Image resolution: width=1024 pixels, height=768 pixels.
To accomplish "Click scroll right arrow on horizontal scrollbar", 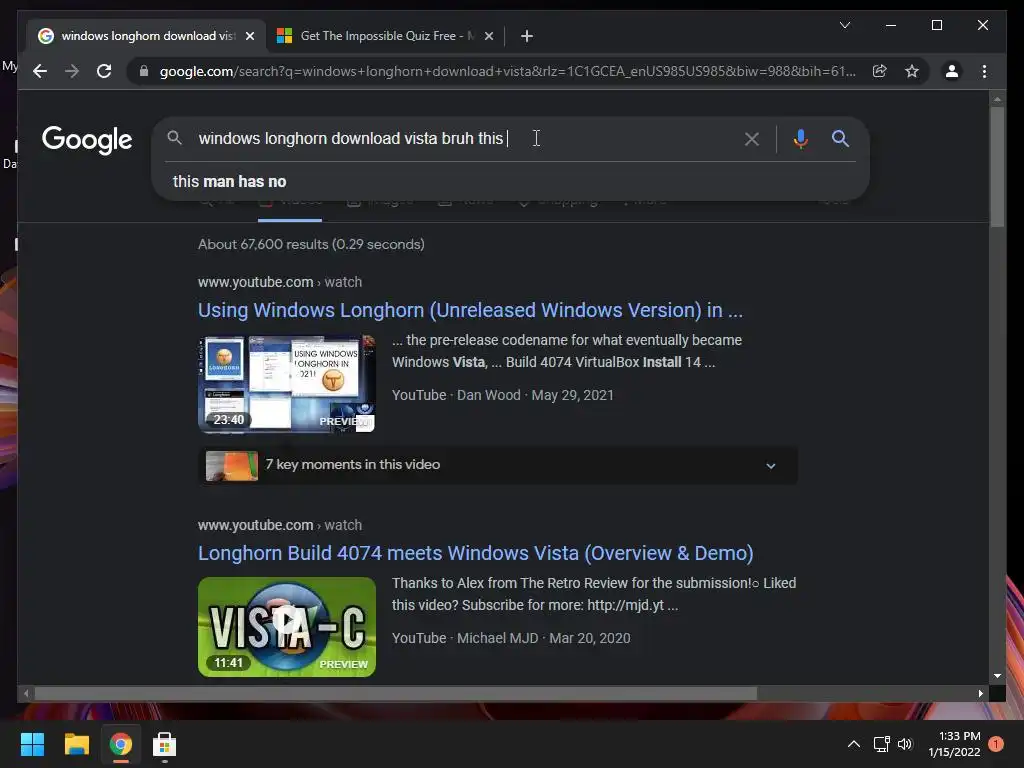I will 980,694.
